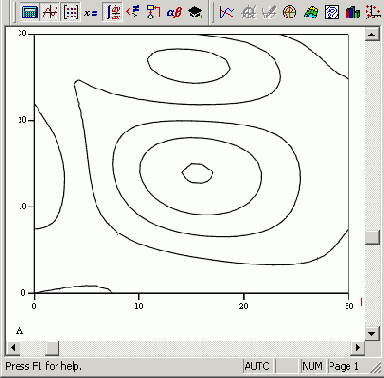Insert a 3D Scatter plot
The height and width of the screenshot is (378, 384).
tap(373, 12)
